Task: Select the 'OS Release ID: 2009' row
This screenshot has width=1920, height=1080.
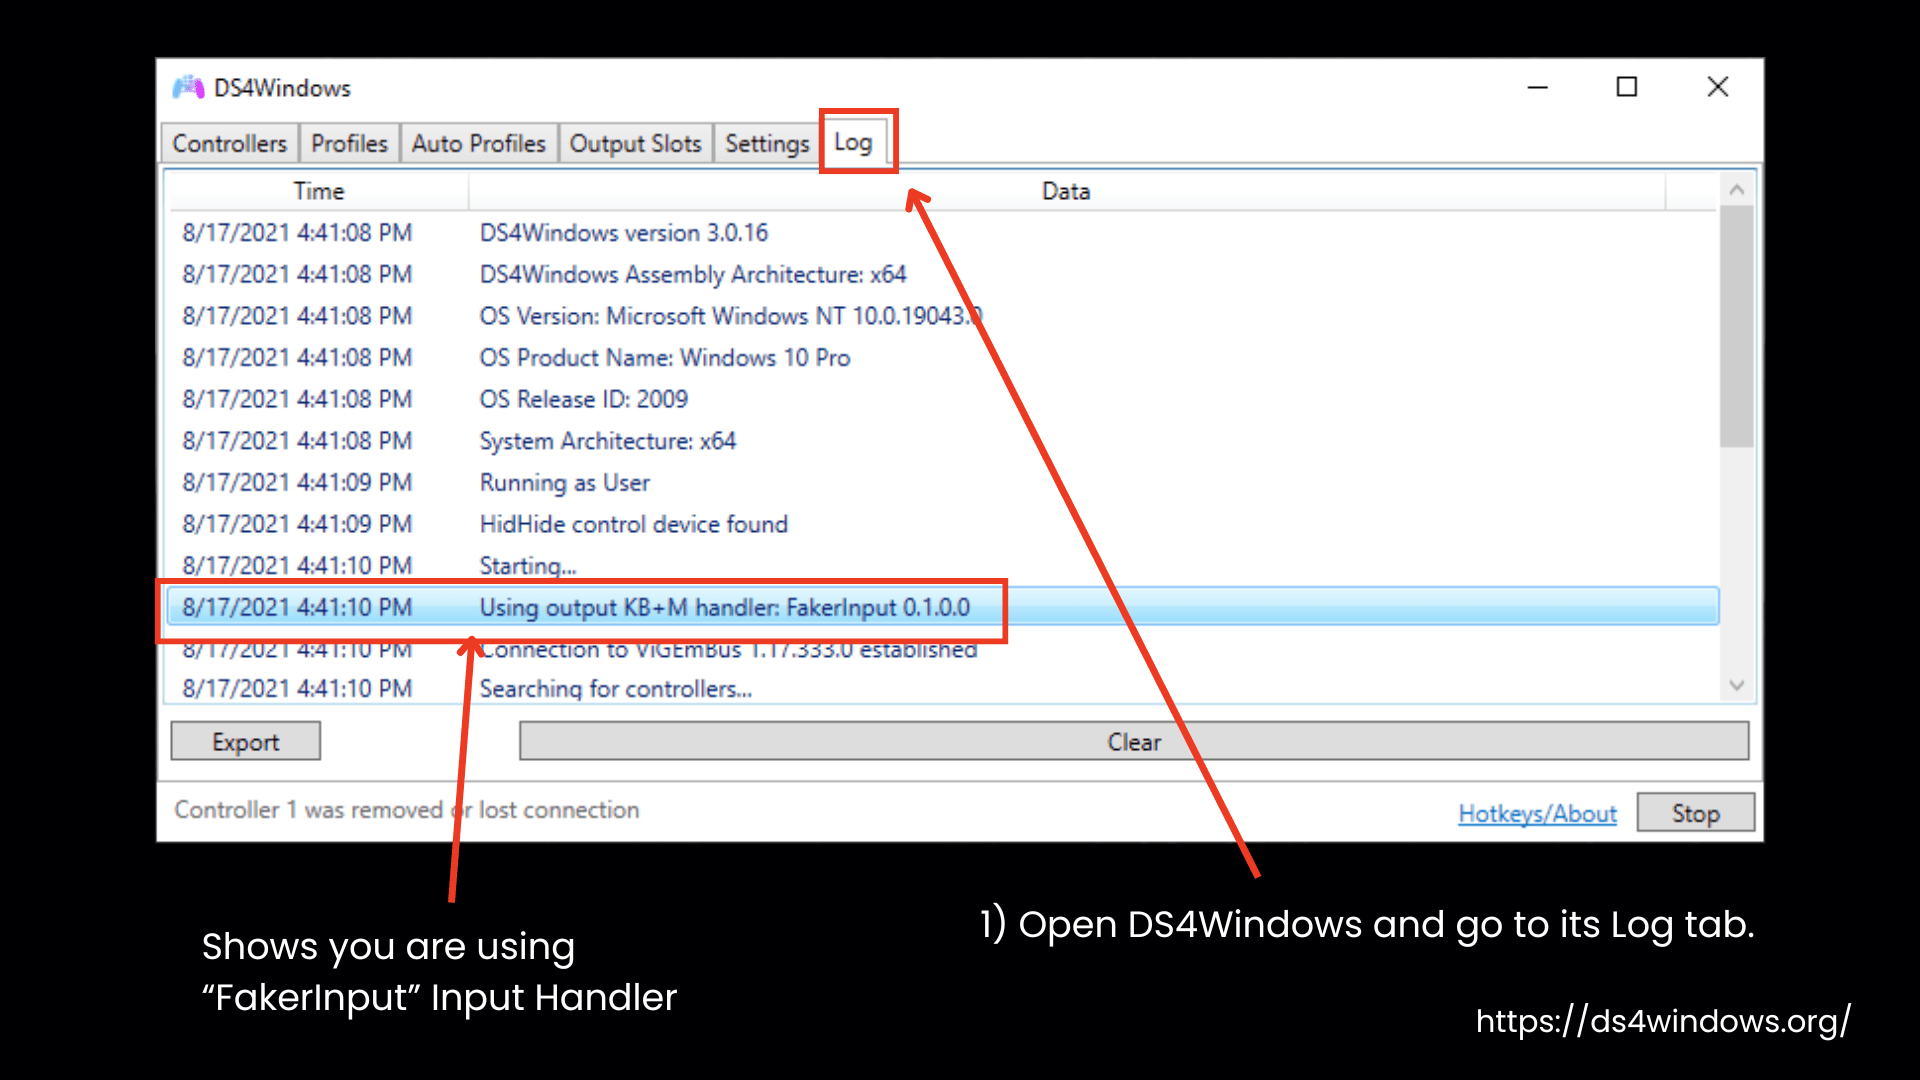Action: pyautogui.click(x=944, y=399)
